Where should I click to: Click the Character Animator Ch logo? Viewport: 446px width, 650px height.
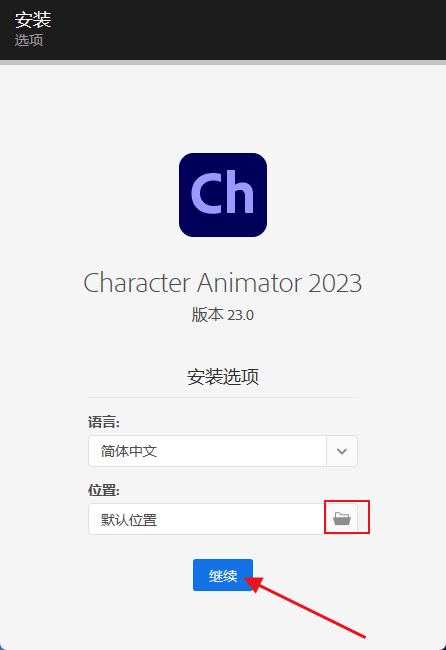[223, 195]
